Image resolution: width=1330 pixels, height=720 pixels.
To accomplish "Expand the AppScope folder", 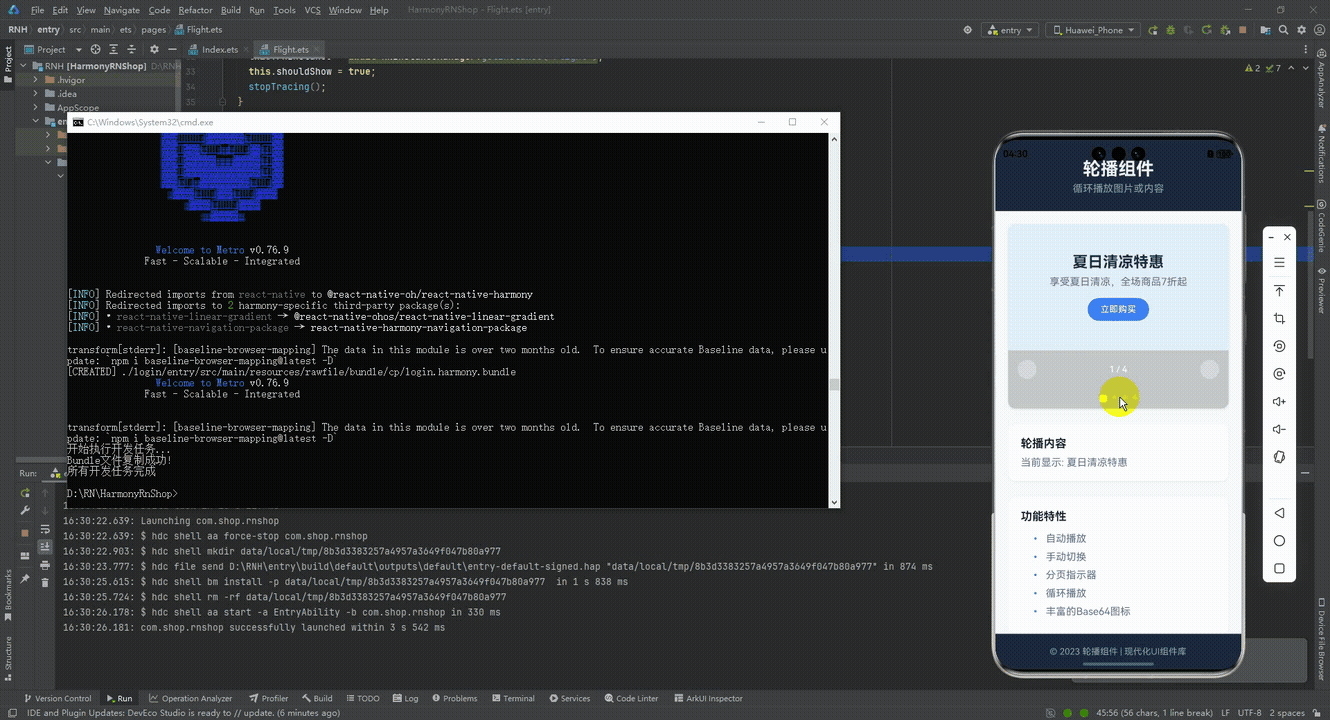I will [x=36, y=107].
